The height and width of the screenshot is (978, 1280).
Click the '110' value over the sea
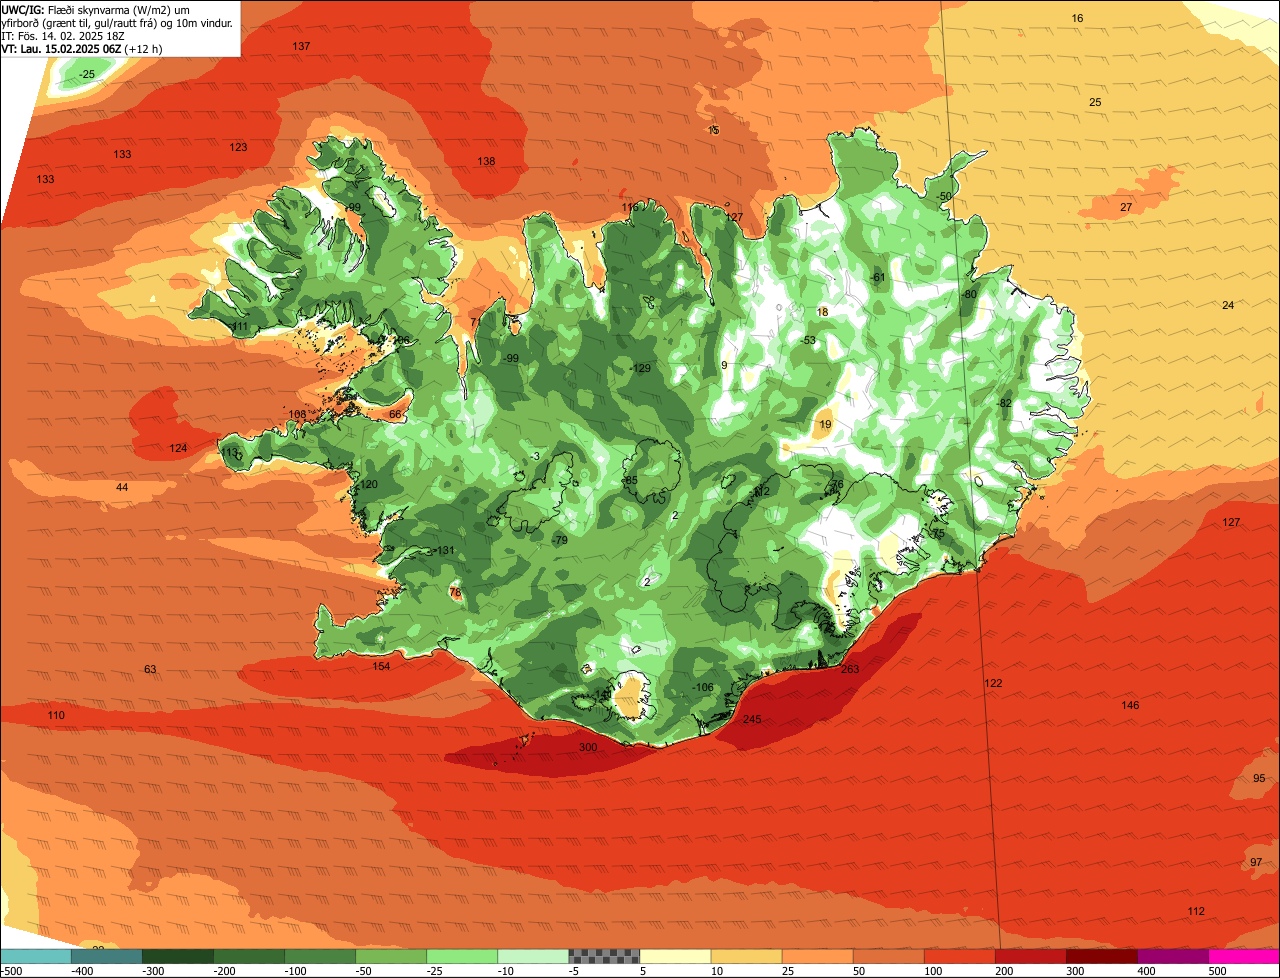[56, 715]
